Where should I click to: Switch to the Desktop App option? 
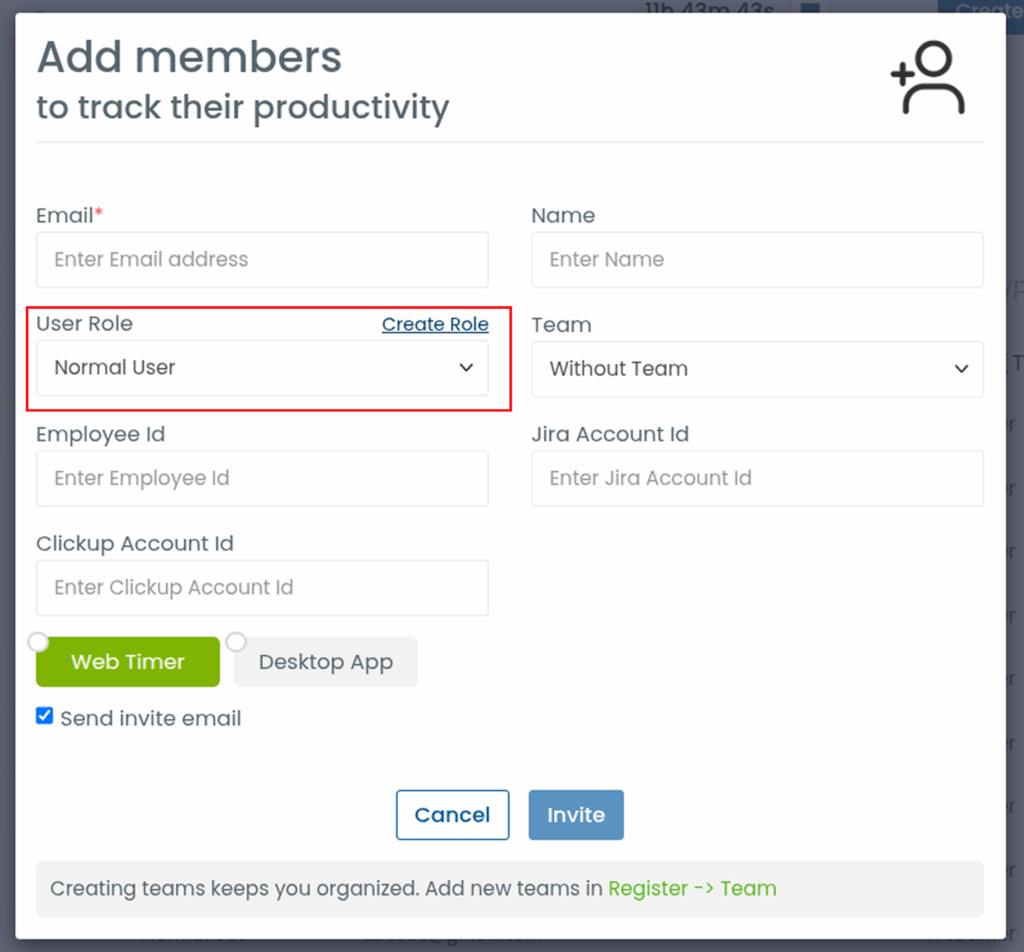[x=325, y=662]
